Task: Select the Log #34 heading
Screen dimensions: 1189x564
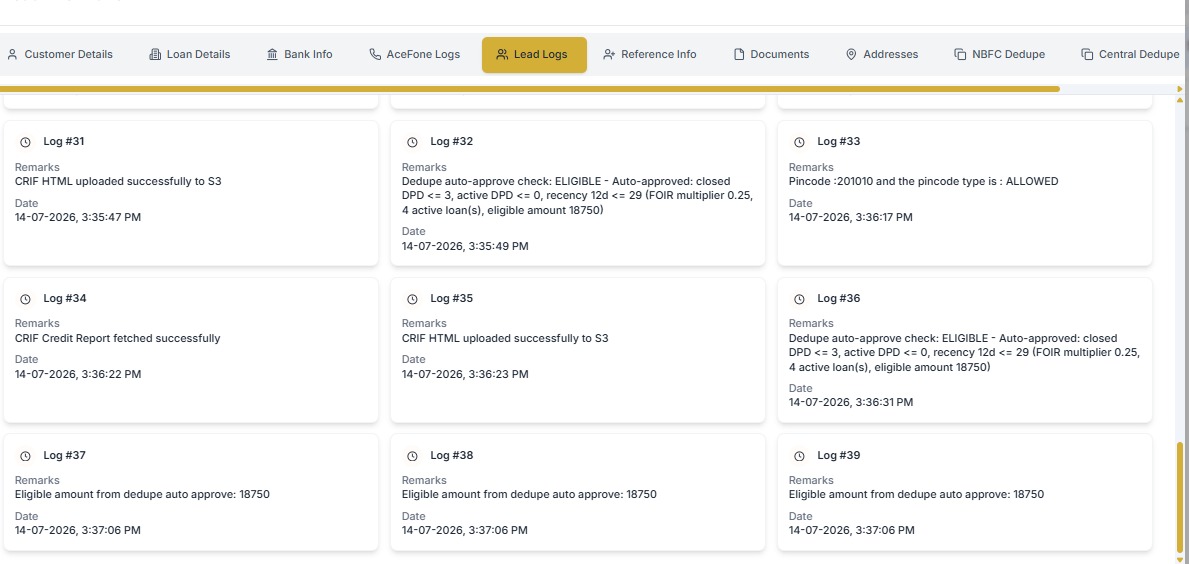Action: coord(64,299)
